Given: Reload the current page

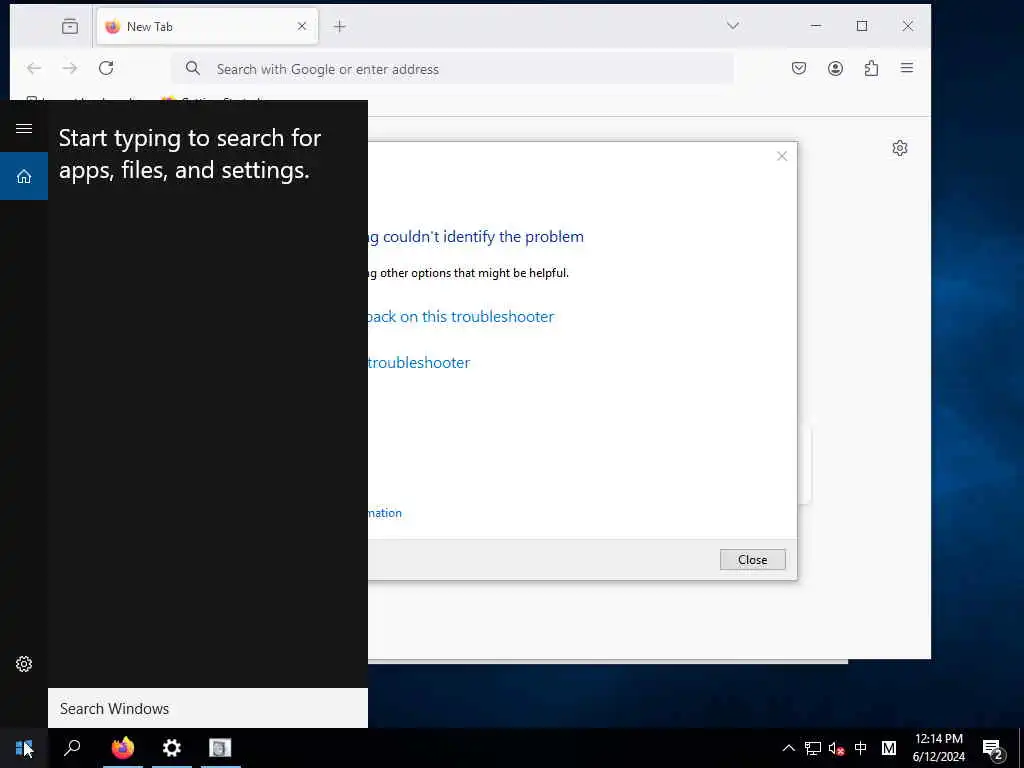Looking at the screenshot, I should [106, 68].
